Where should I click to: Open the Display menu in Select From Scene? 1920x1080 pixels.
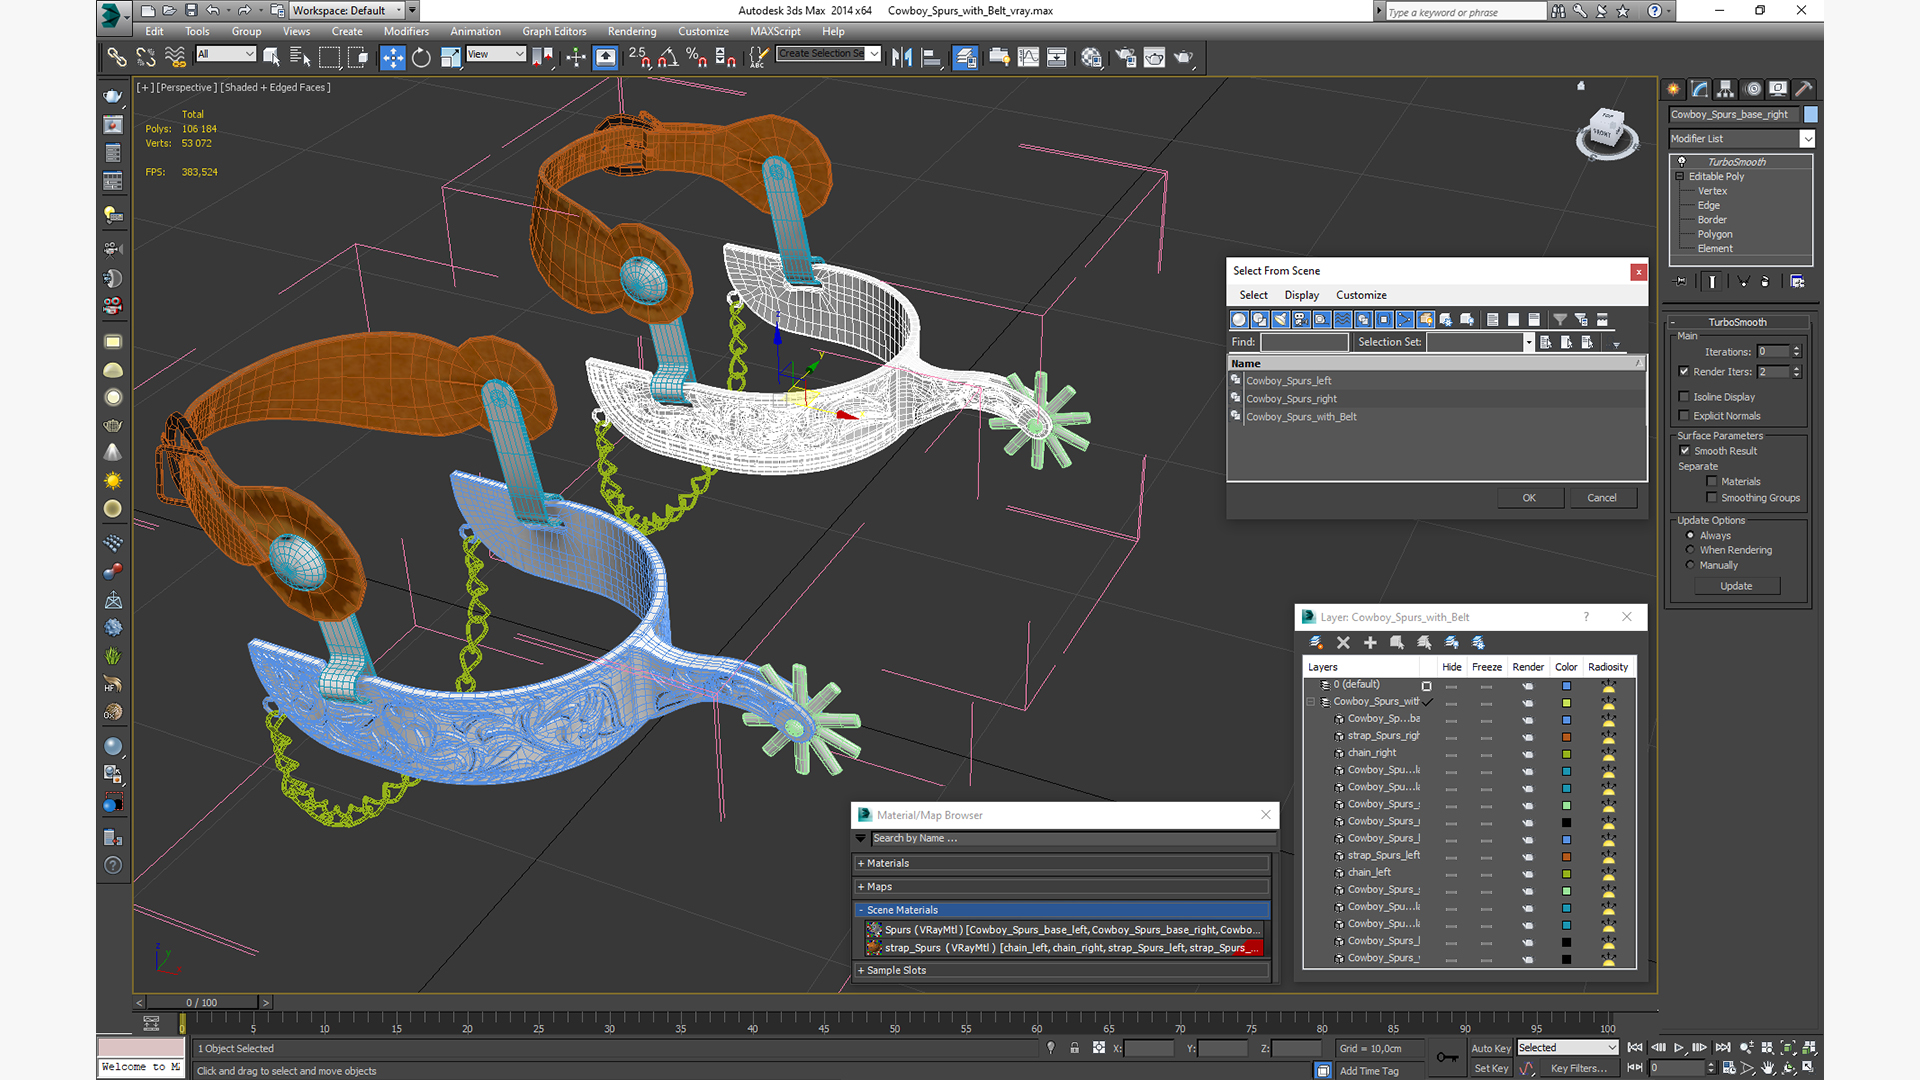point(1301,295)
